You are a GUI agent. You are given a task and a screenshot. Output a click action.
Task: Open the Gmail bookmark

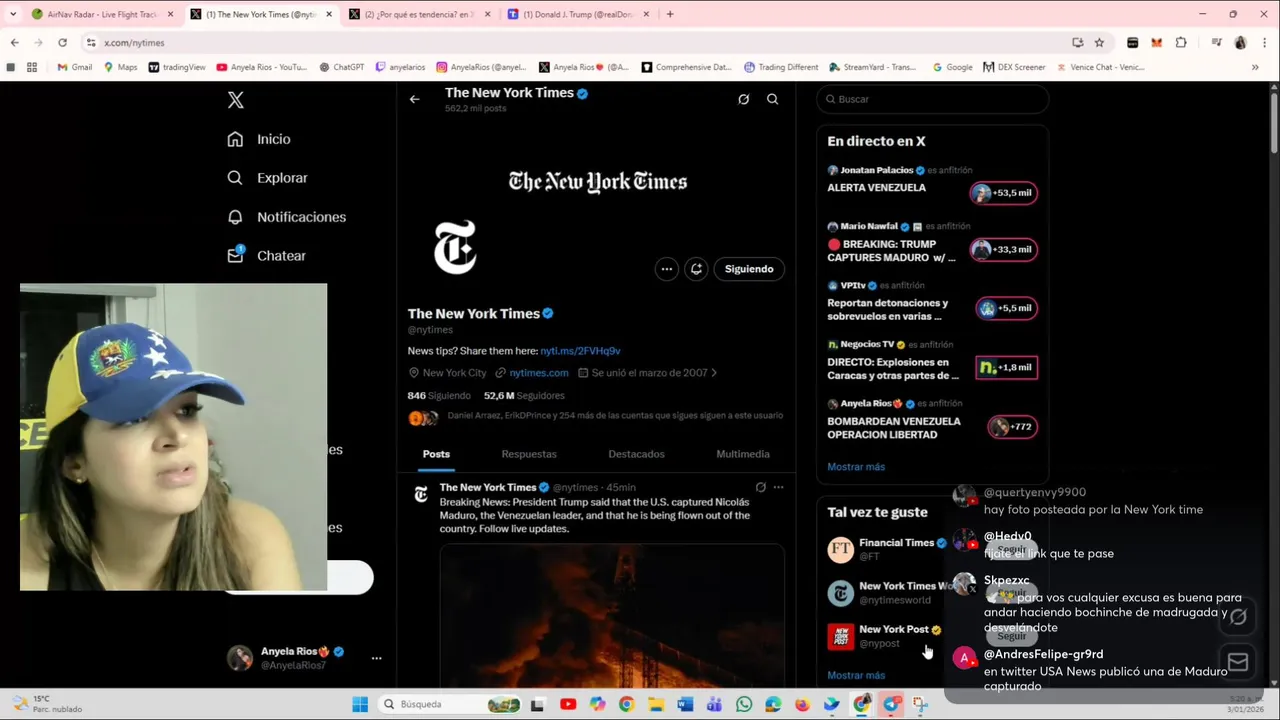[75, 68]
